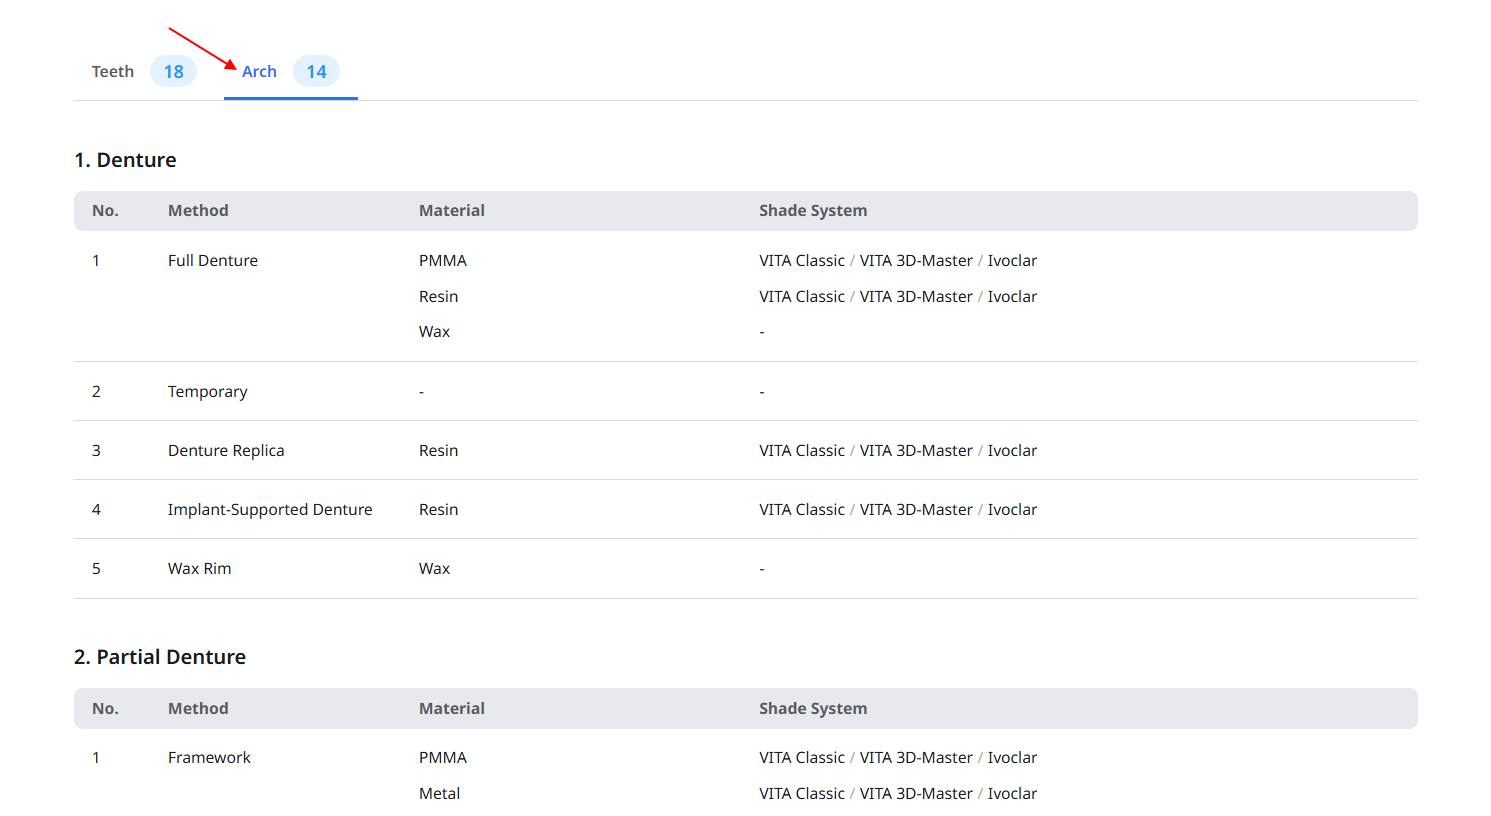Click Denture Replica in the Denture table

tap(226, 451)
